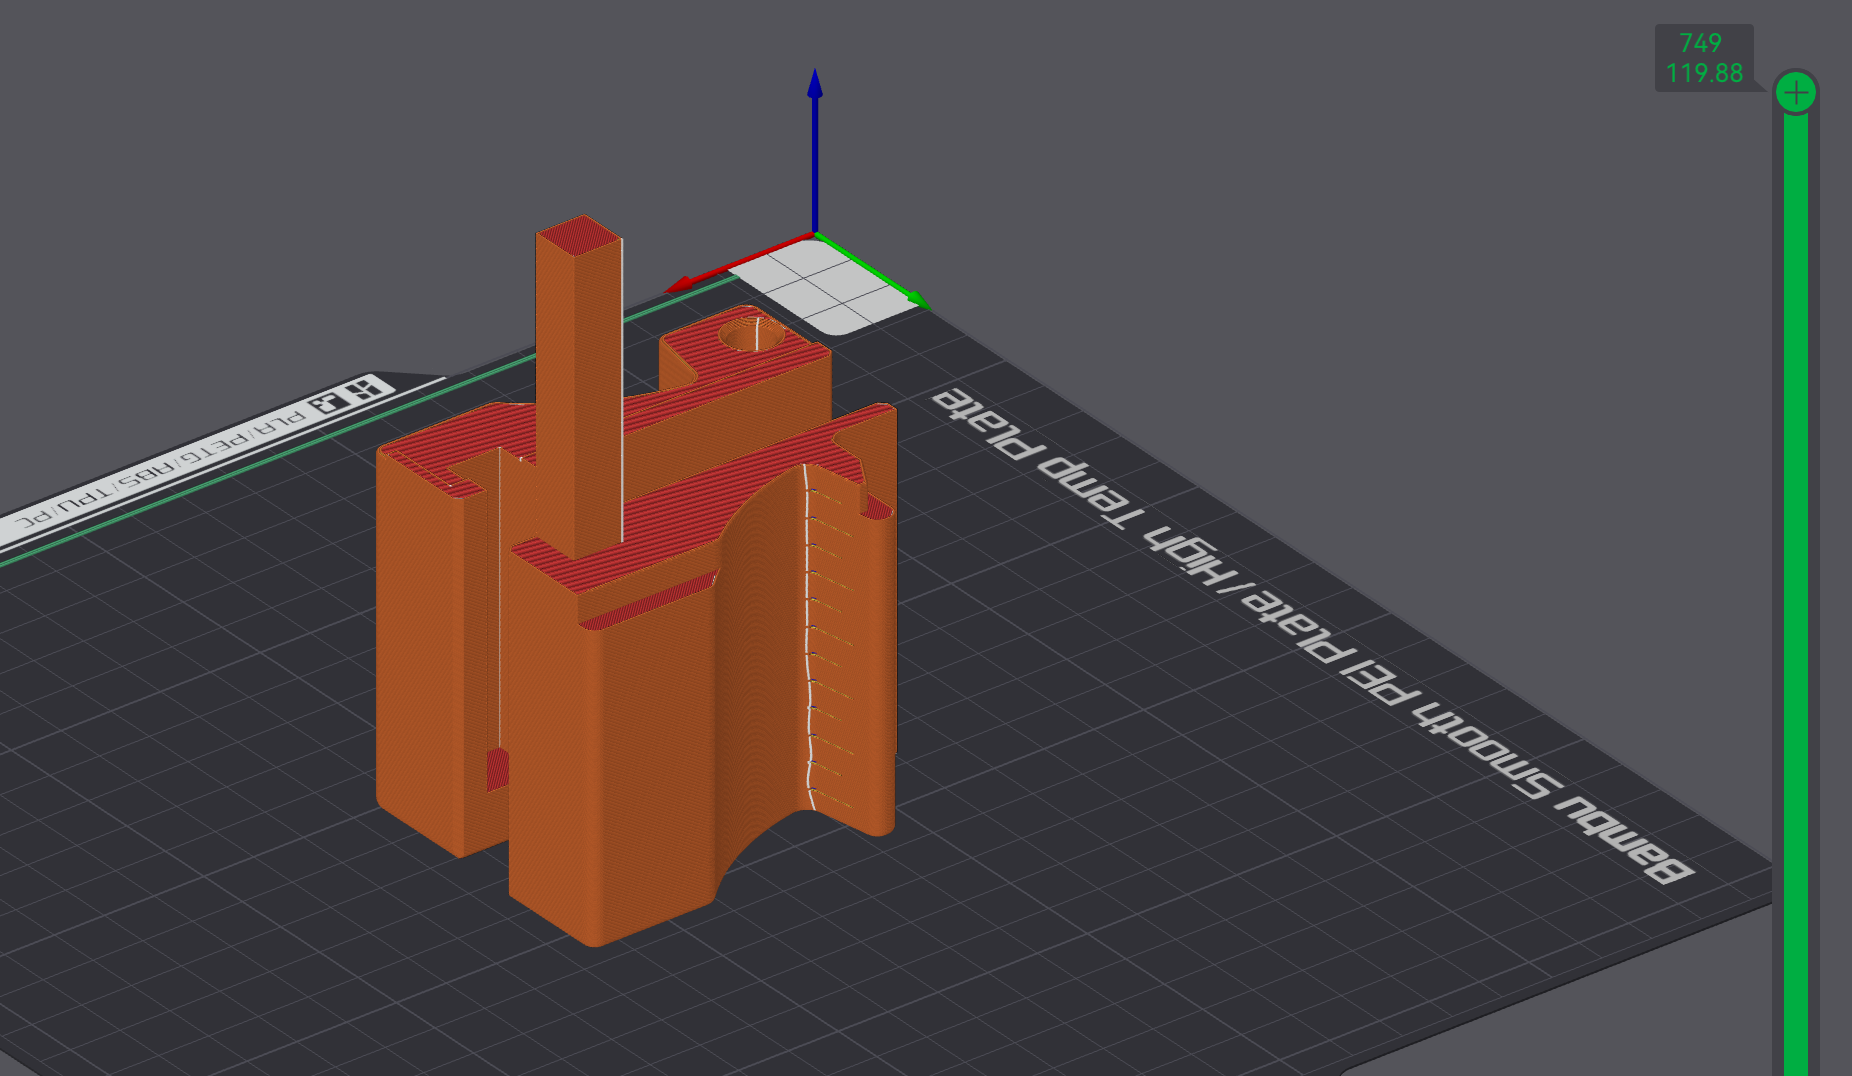Click the layer label showing 749 and 119.88
The image size is (1852, 1076).
click(x=1704, y=58)
